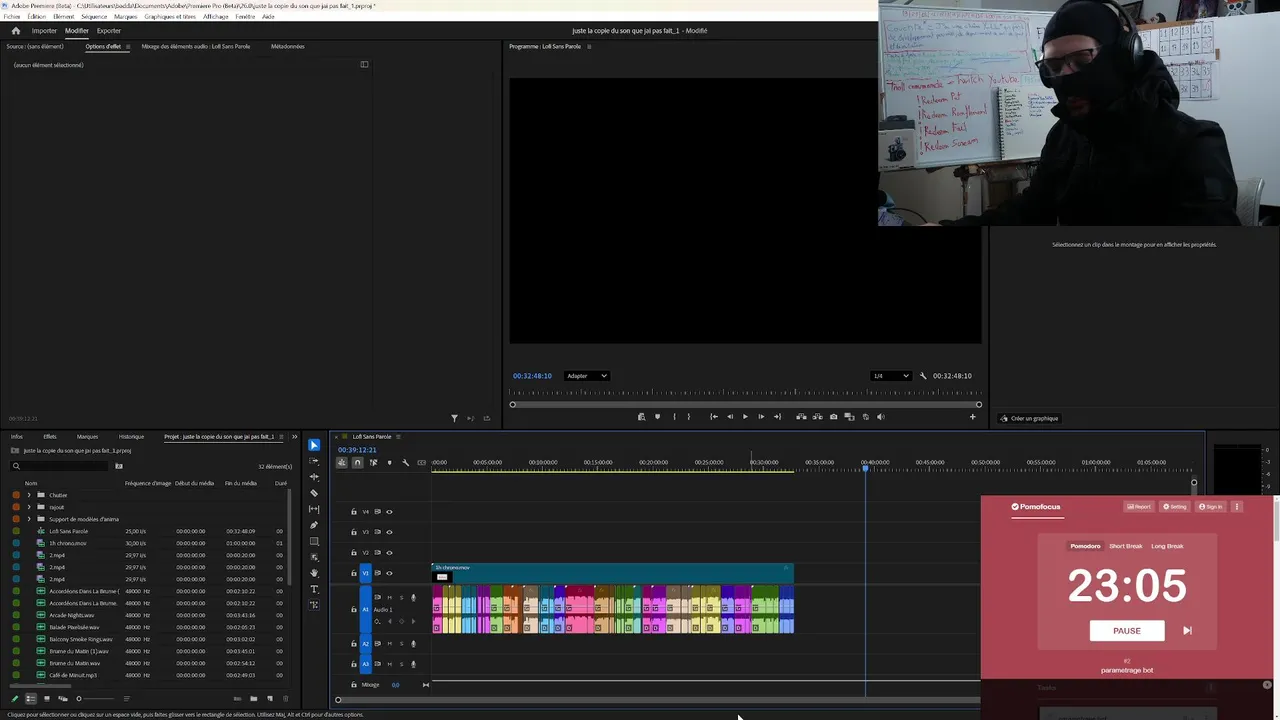Switch to the Historique tab

(131, 437)
